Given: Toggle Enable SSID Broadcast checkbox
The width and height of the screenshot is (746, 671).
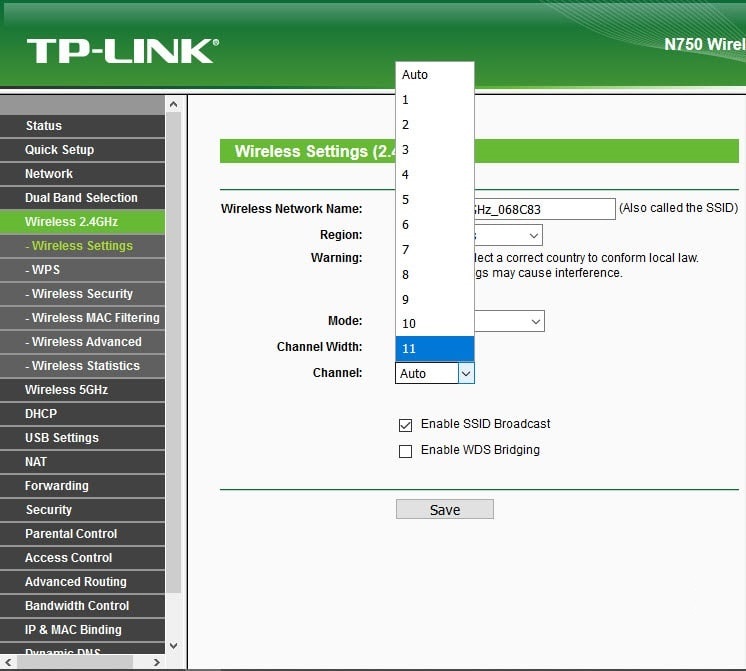Looking at the screenshot, I should coord(405,425).
